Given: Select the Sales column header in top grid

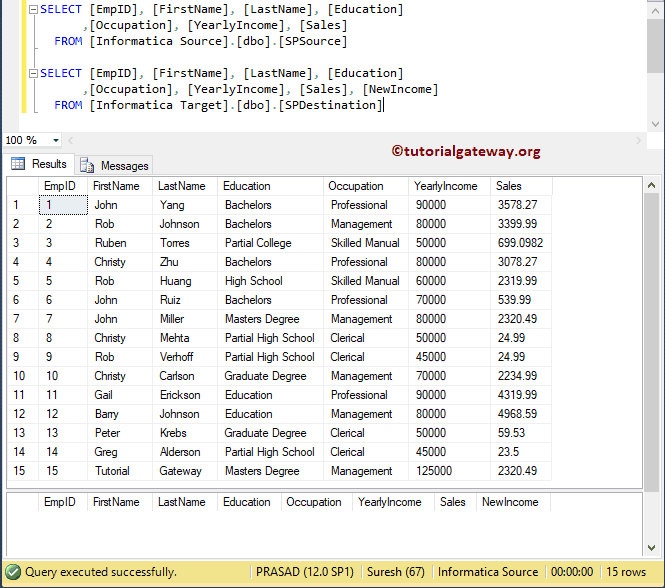Looking at the screenshot, I should (508, 186).
